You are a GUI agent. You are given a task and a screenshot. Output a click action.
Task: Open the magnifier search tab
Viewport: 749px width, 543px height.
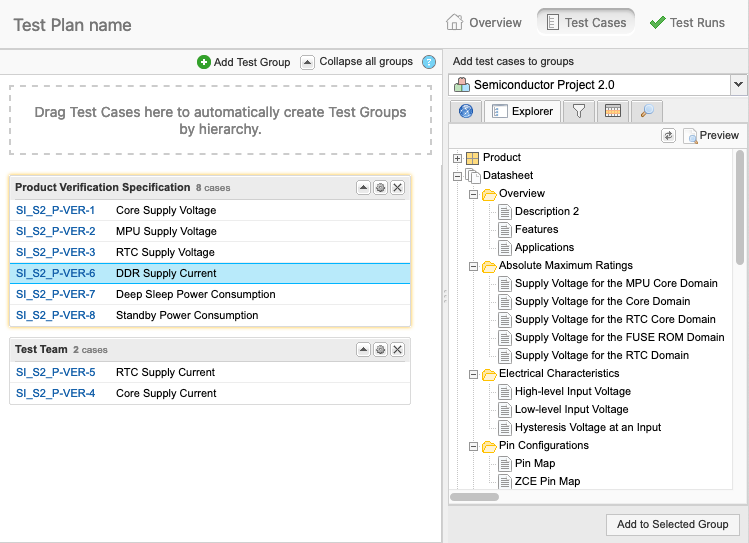pos(647,111)
